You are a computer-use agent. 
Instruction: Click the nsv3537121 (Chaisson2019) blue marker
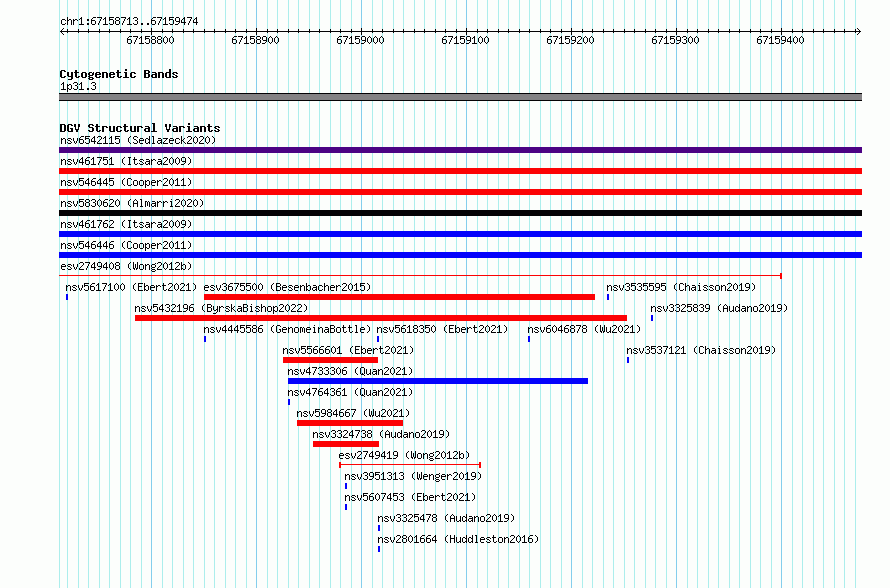[628, 360]
